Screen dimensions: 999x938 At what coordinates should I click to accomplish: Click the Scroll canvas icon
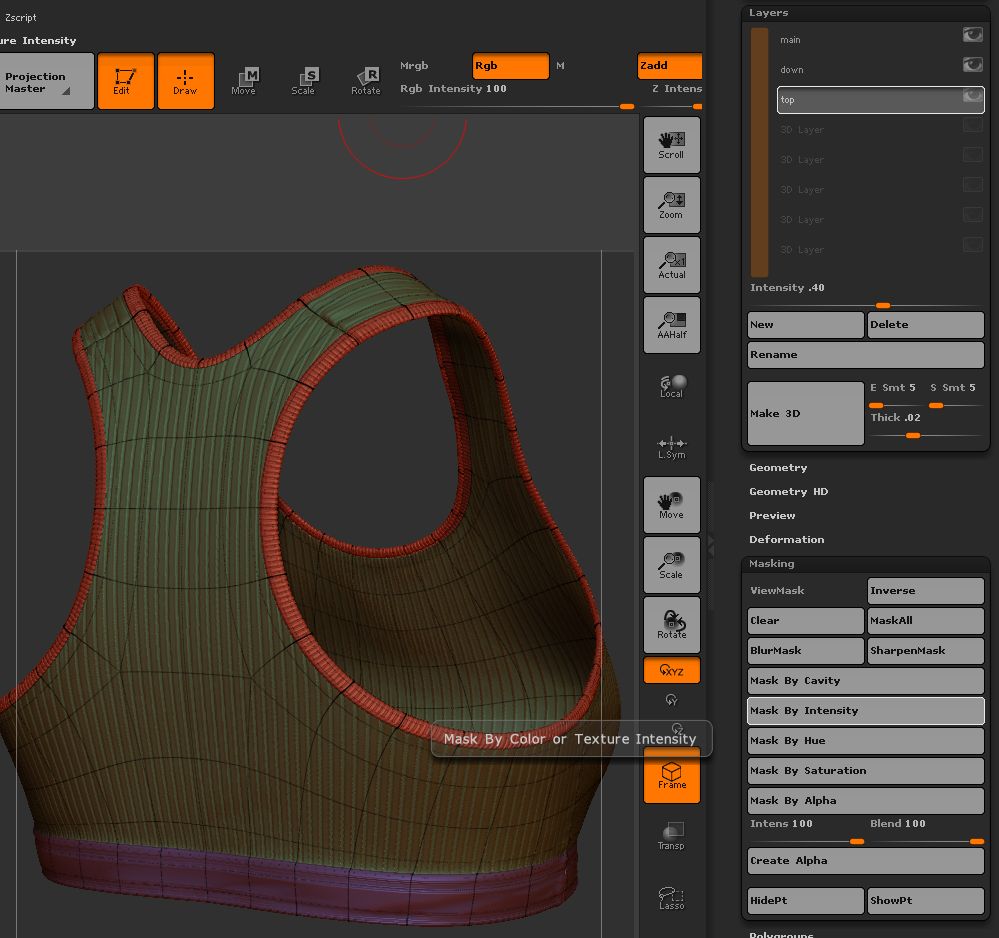[x=671, y=145]
